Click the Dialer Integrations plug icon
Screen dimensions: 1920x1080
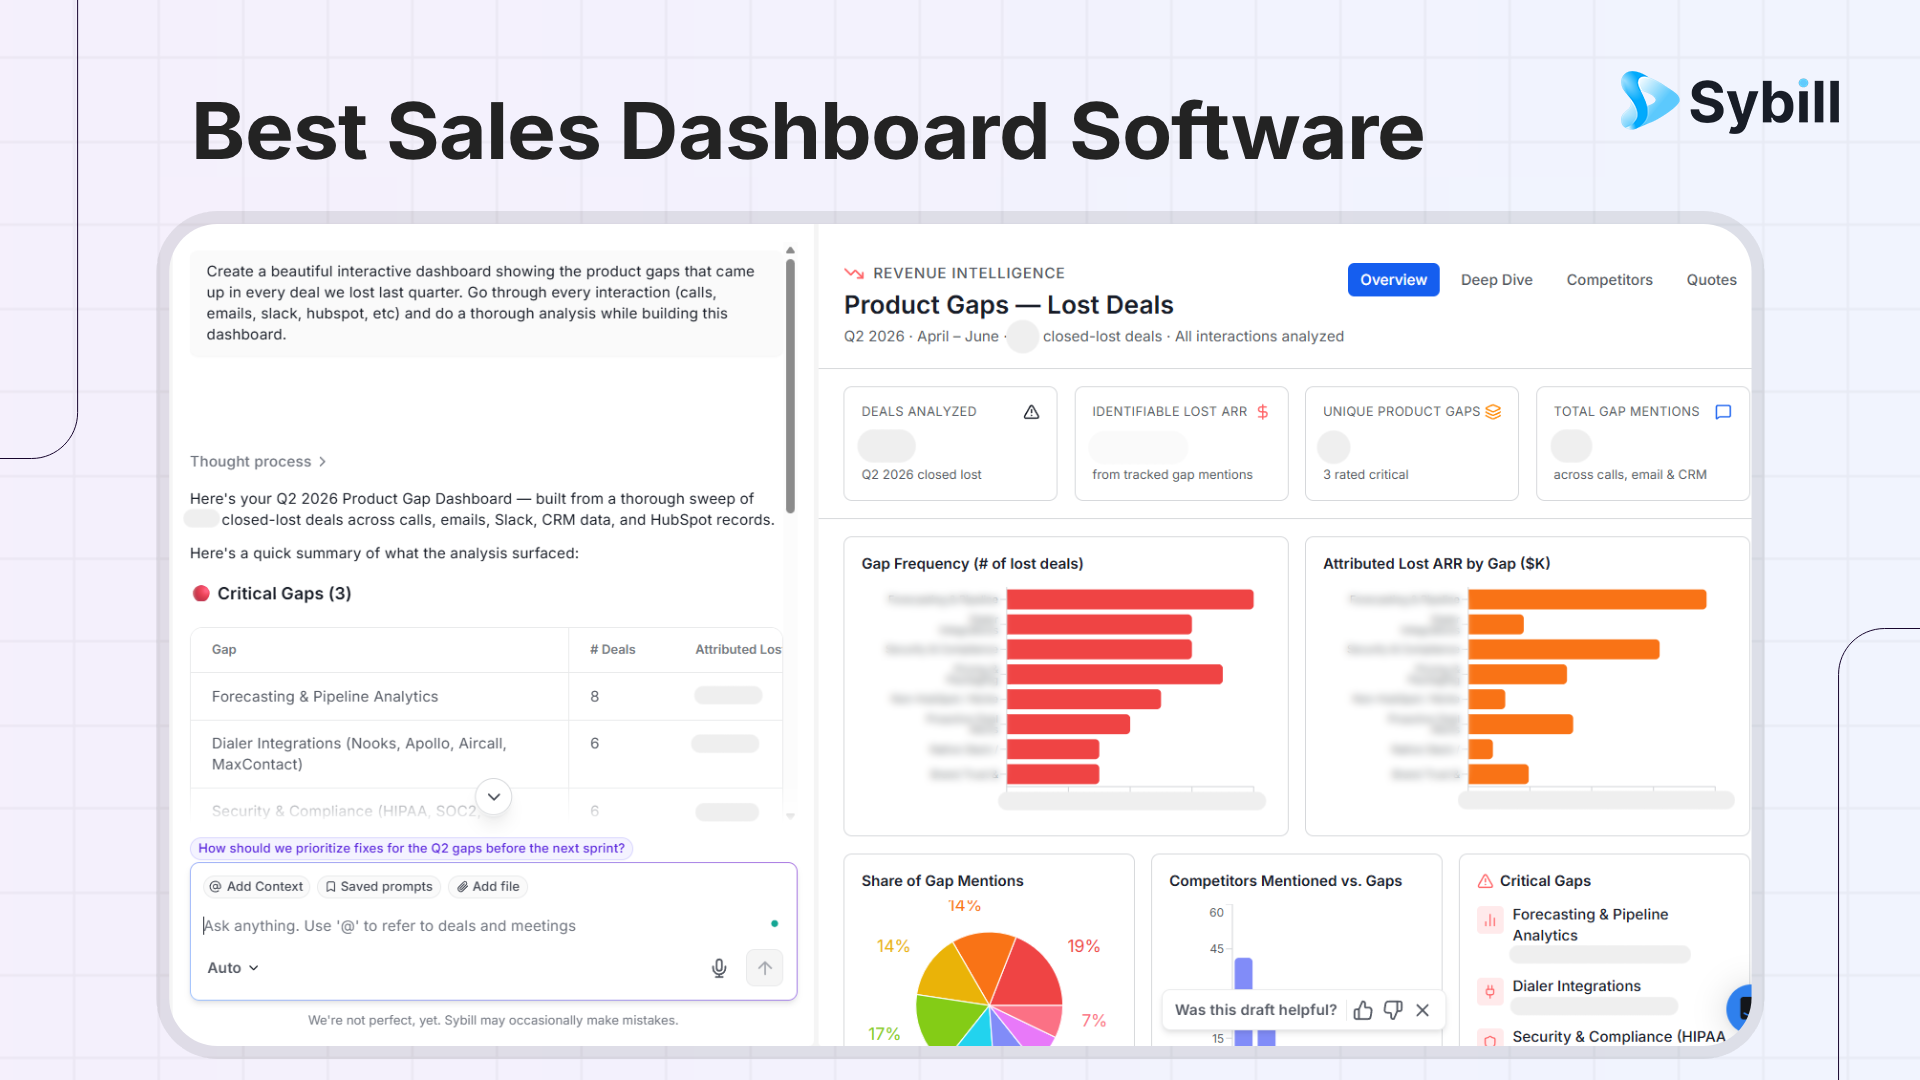coord(1490,991)
